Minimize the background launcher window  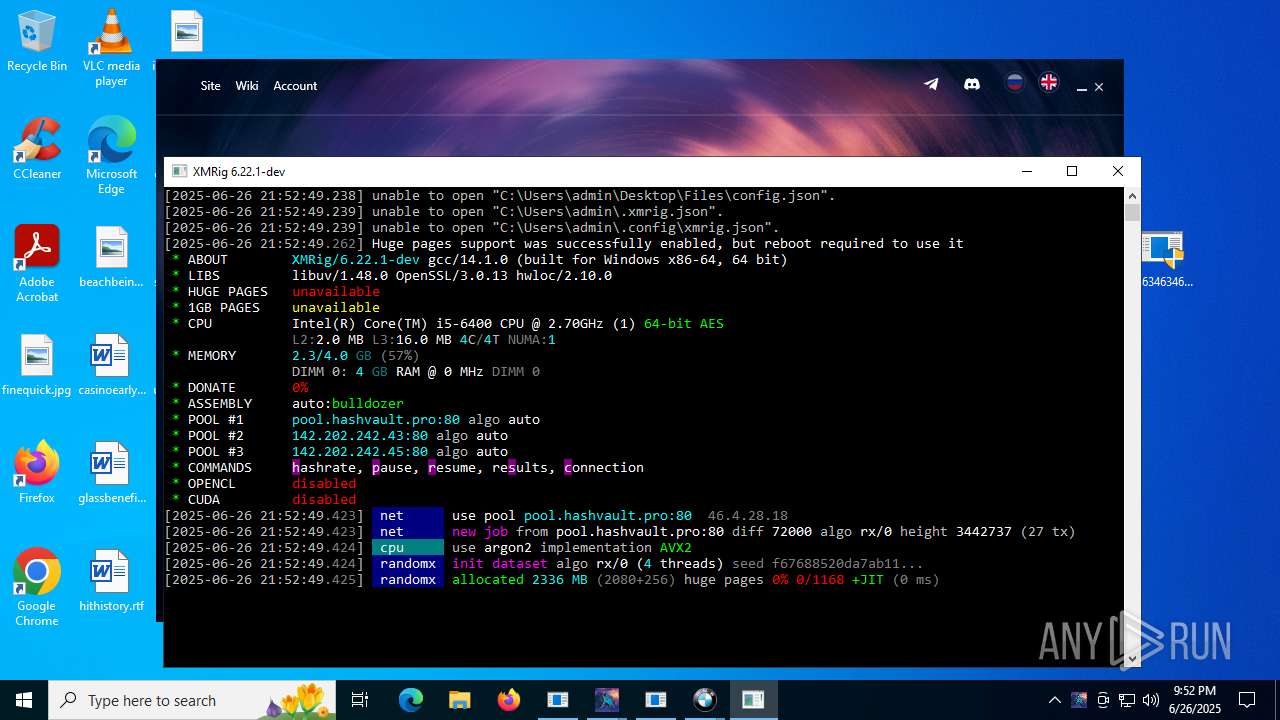1081,88
